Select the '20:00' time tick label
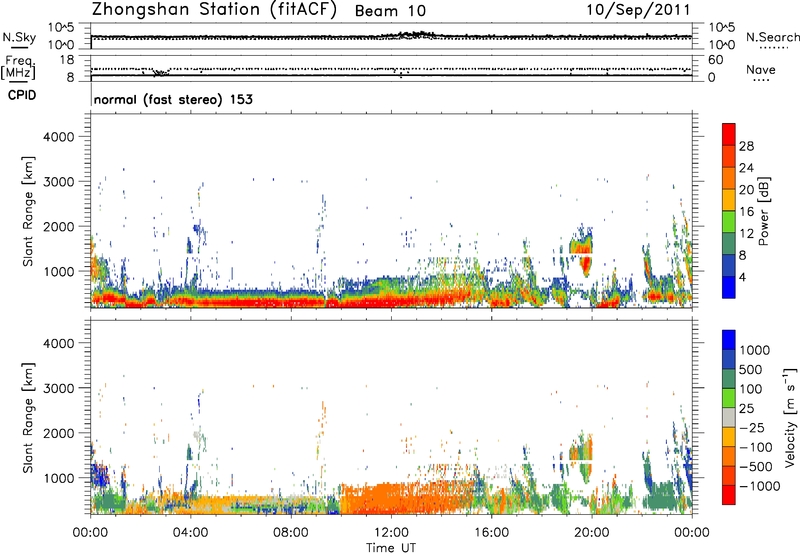The height and width of the screenshot is (554, 800). (x=591, y=533)
